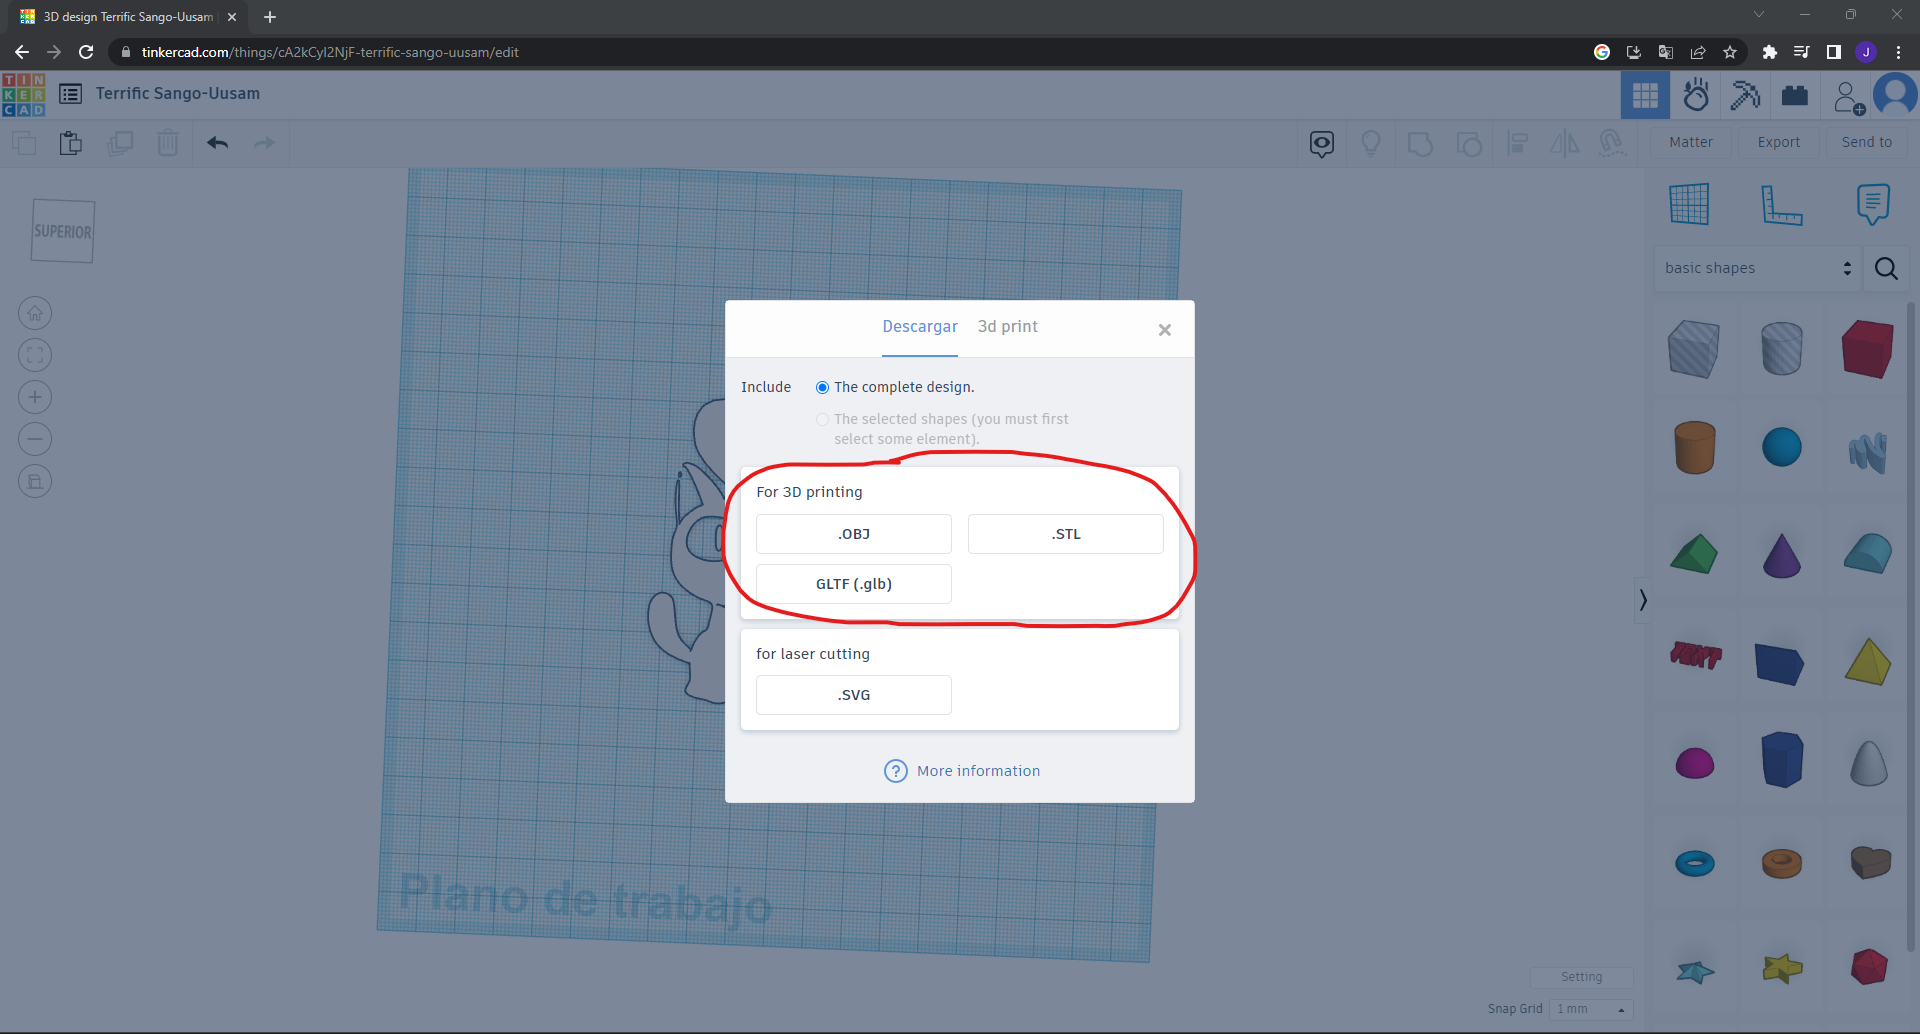
Task: Reload the page in Chrome
Action: coord(86,52)
